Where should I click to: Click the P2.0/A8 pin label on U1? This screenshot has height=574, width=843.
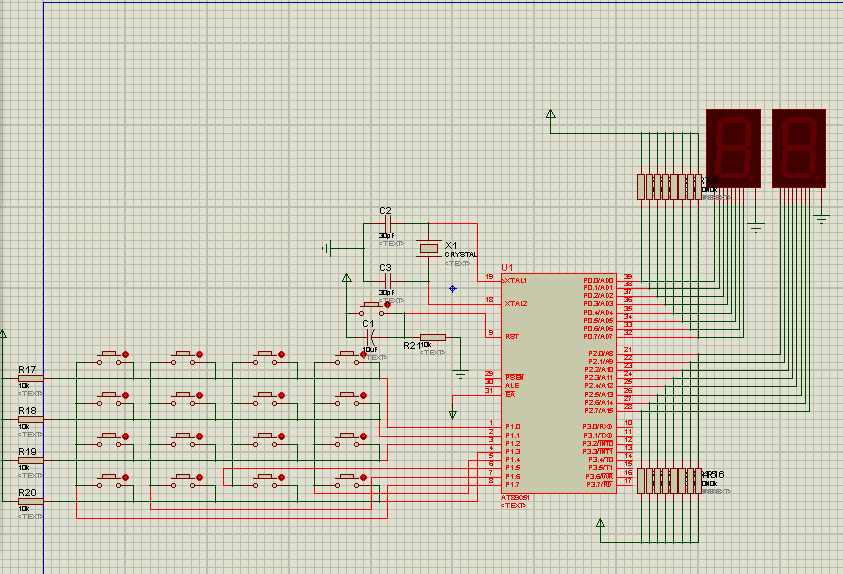(x=601, y=354)
